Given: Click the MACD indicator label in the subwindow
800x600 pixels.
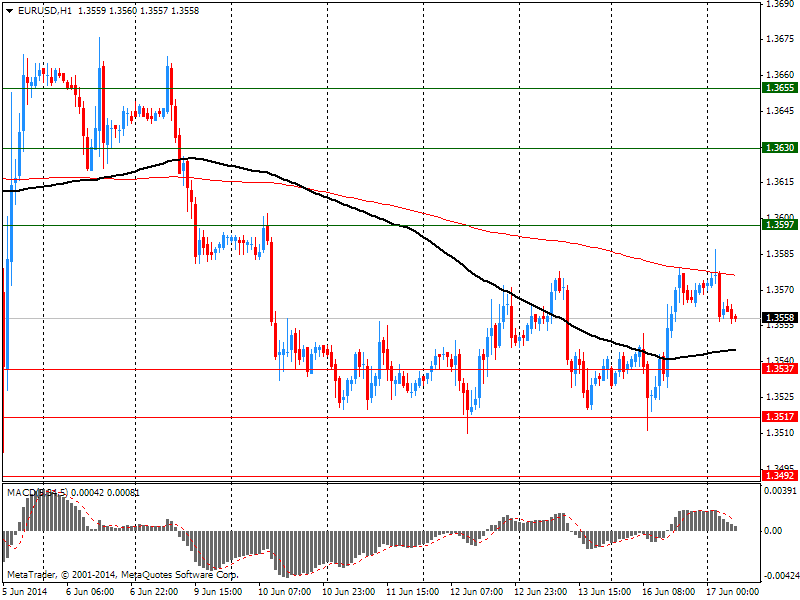Looking at the screenshot, I should coord(73,493).
